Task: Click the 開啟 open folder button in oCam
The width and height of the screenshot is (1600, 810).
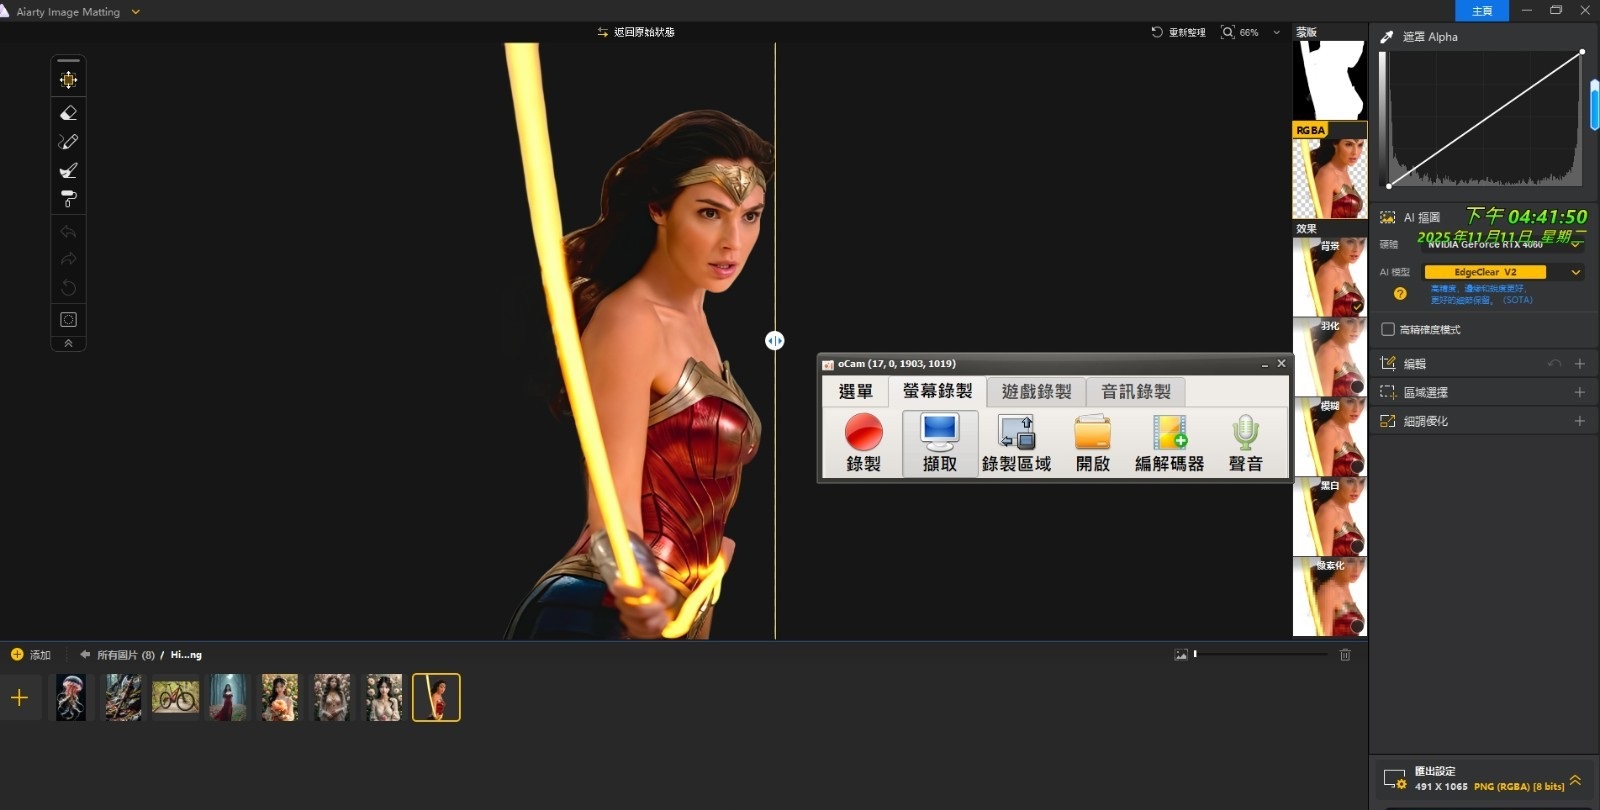Action: tap(1093, 443)
